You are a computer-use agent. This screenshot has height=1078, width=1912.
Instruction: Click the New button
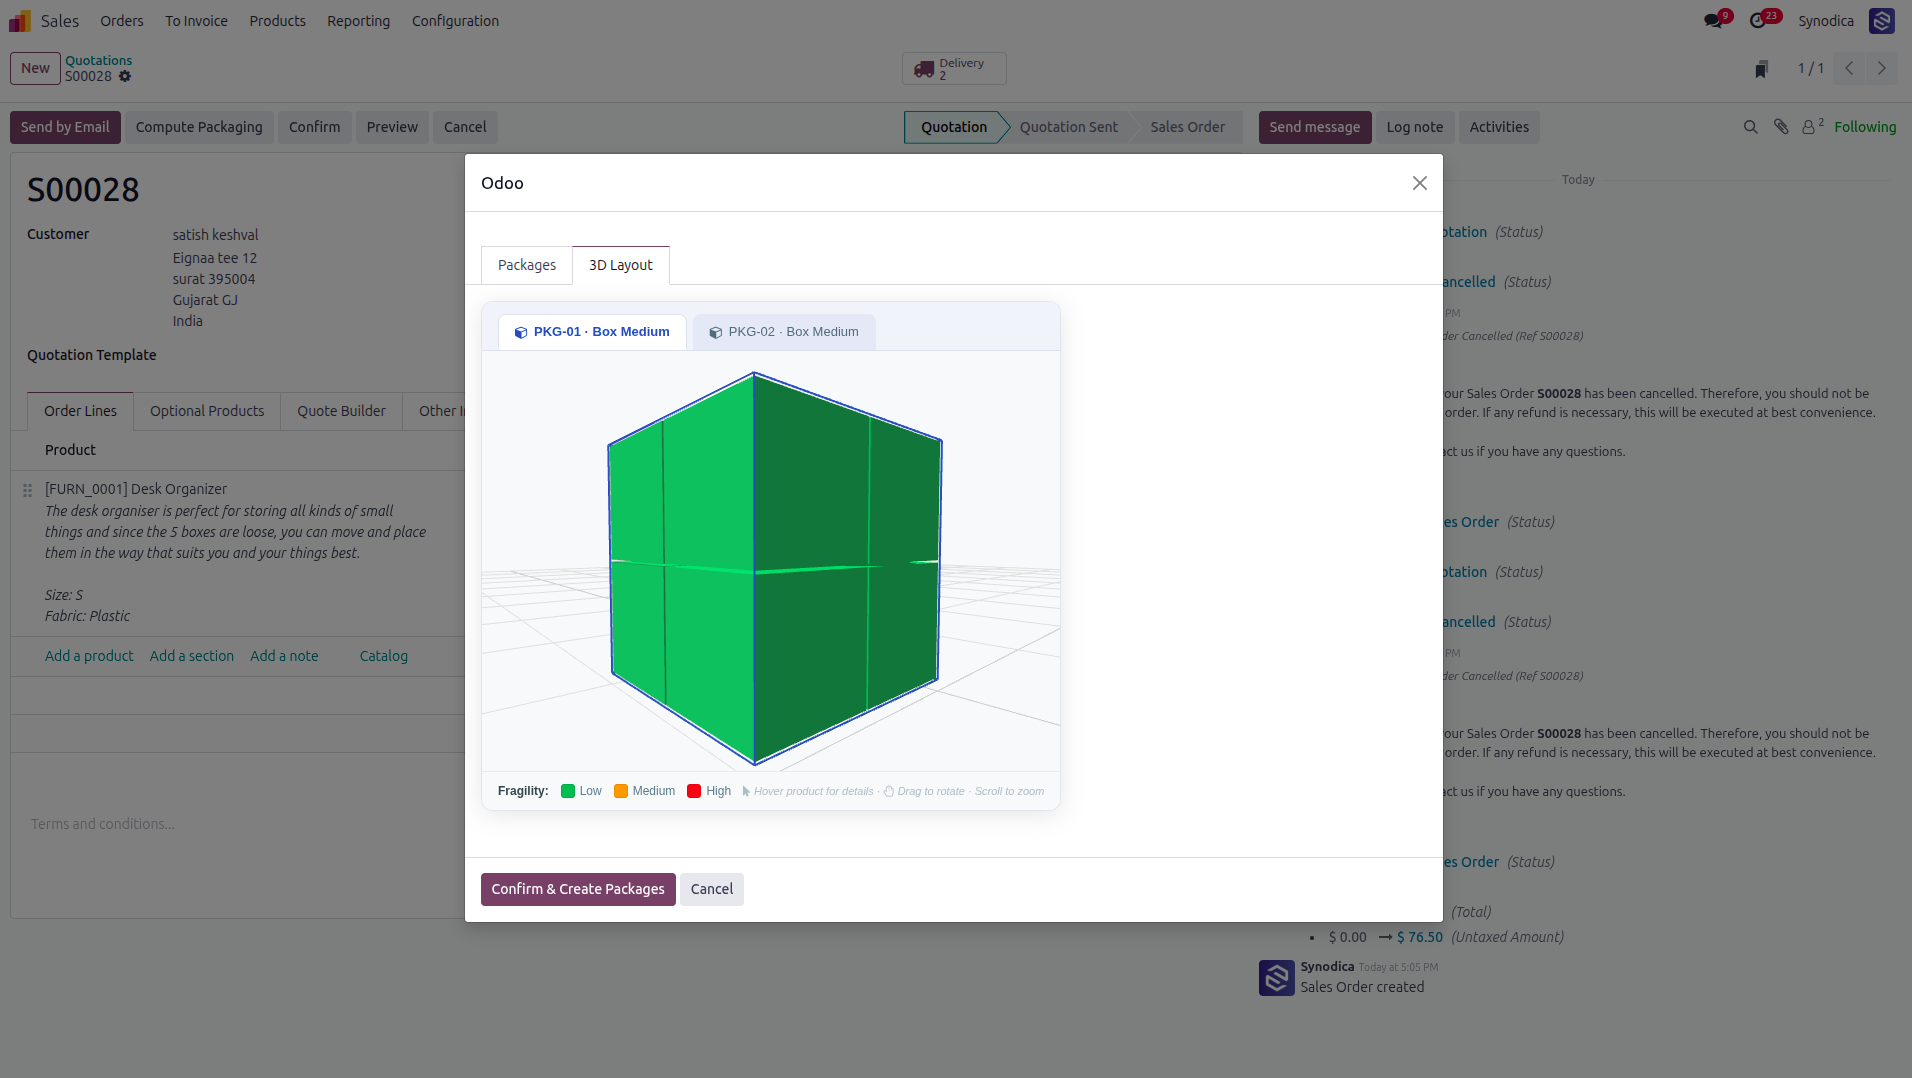coord(35,68)
